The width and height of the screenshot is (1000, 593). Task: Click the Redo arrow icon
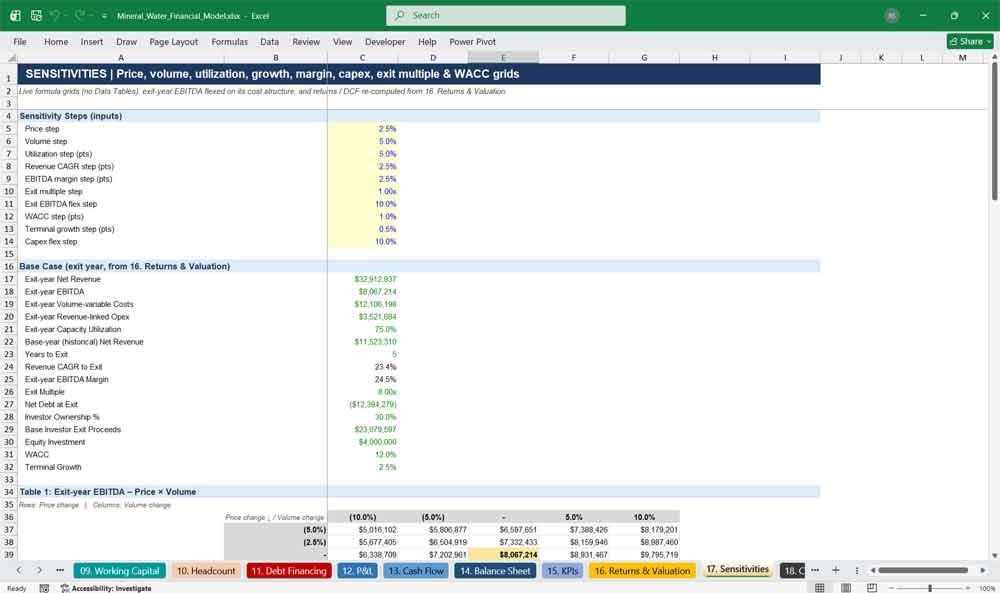(81, 15)
